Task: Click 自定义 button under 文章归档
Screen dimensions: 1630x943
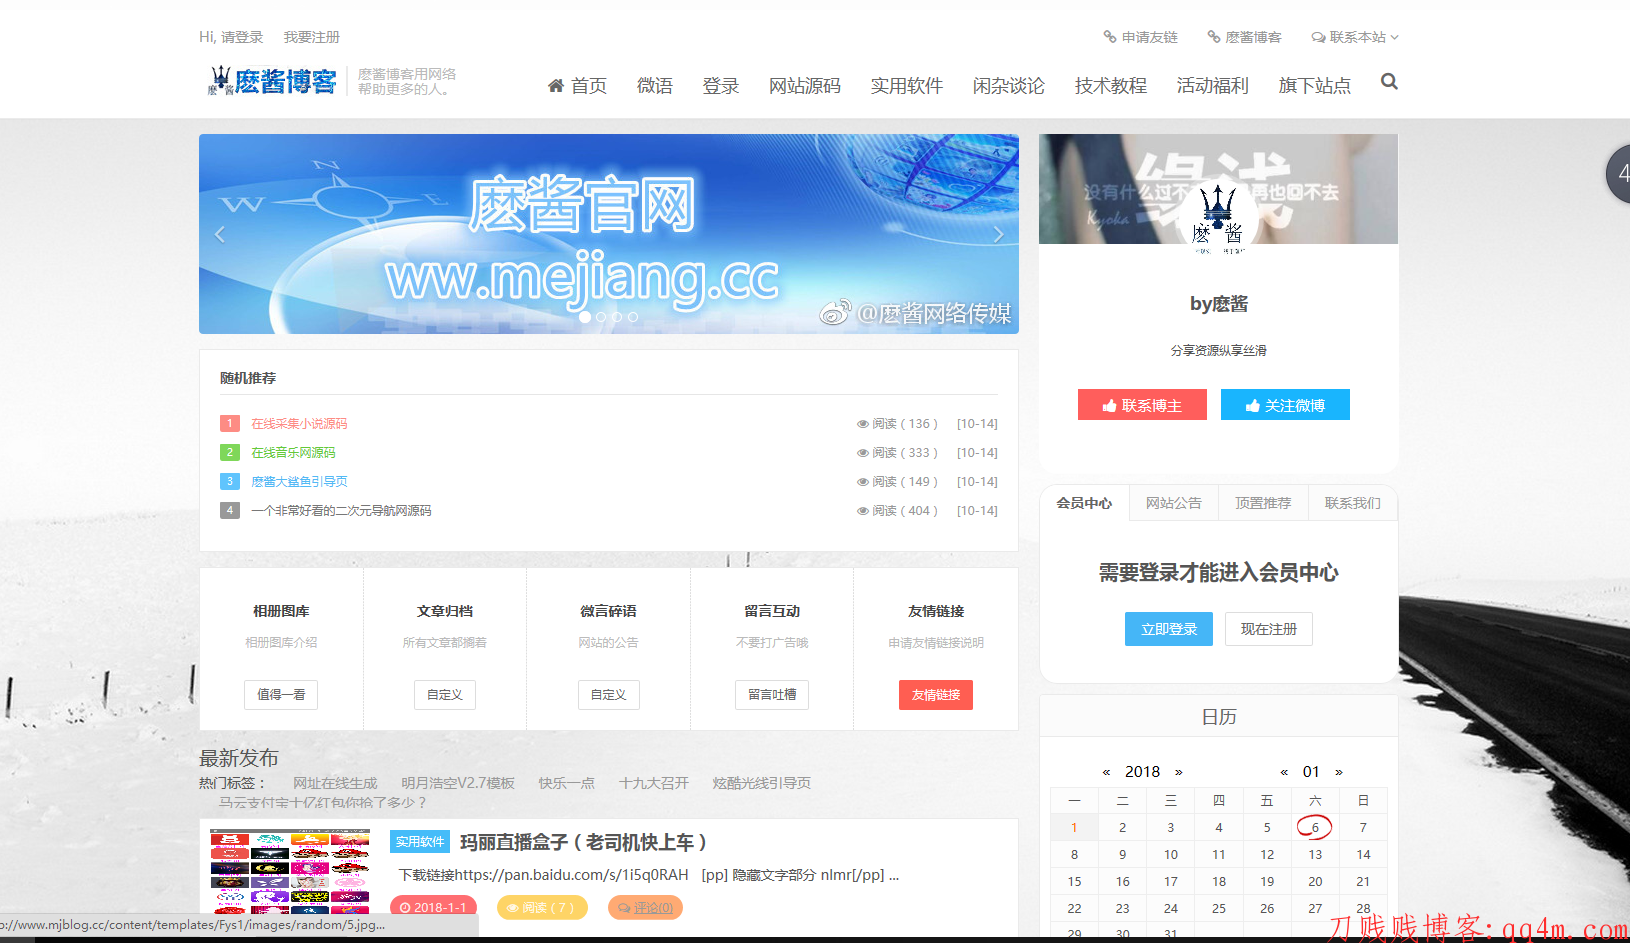Action: point(445,695)
